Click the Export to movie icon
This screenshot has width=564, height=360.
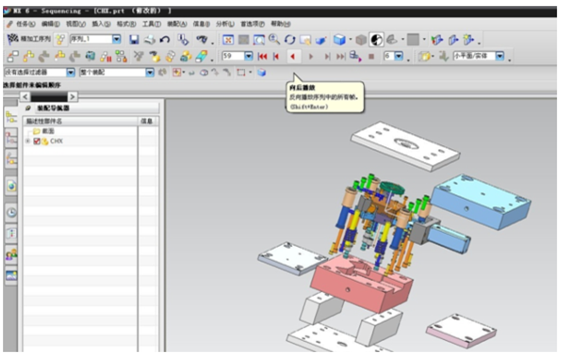pyautogui.click(x=355, y=56)
